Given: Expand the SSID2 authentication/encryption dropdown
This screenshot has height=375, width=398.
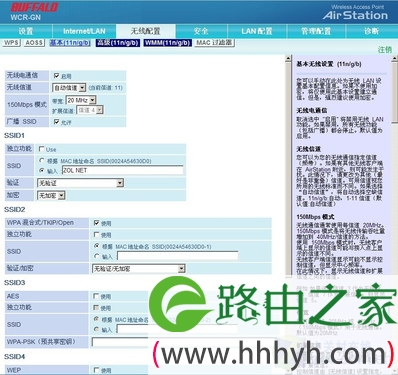Looking at the screenshot, I should coord(138,268).
